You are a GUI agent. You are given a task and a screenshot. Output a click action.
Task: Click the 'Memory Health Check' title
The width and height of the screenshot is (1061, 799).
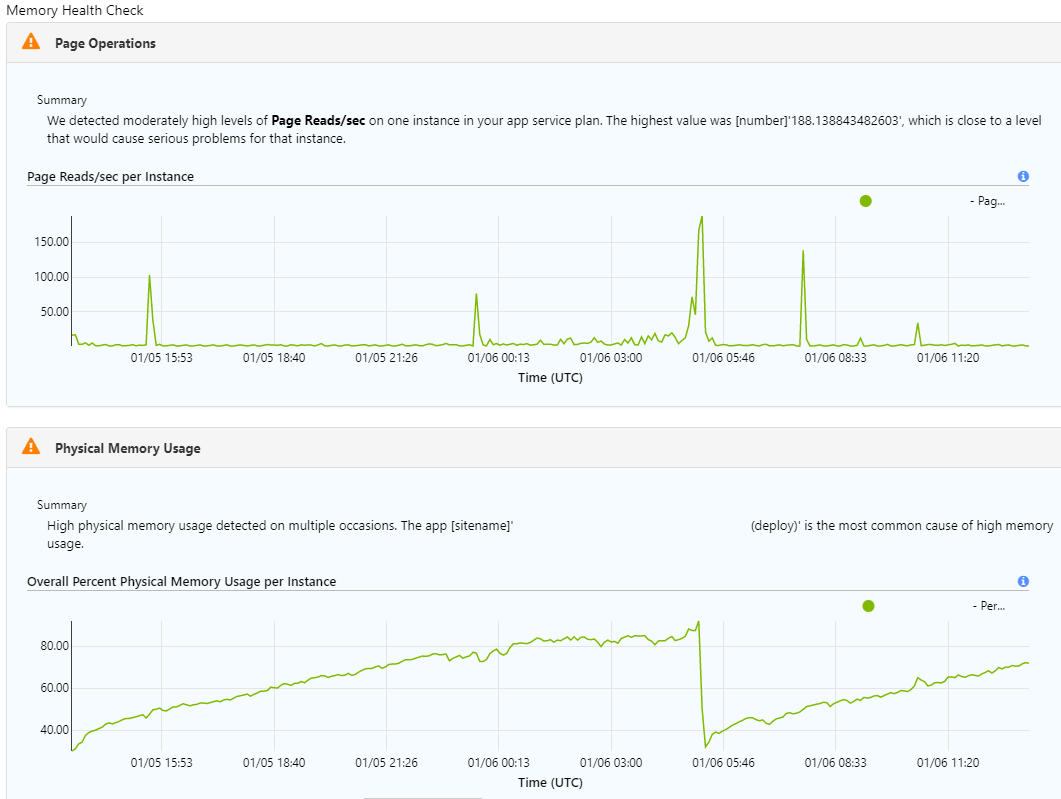(74, 10)
